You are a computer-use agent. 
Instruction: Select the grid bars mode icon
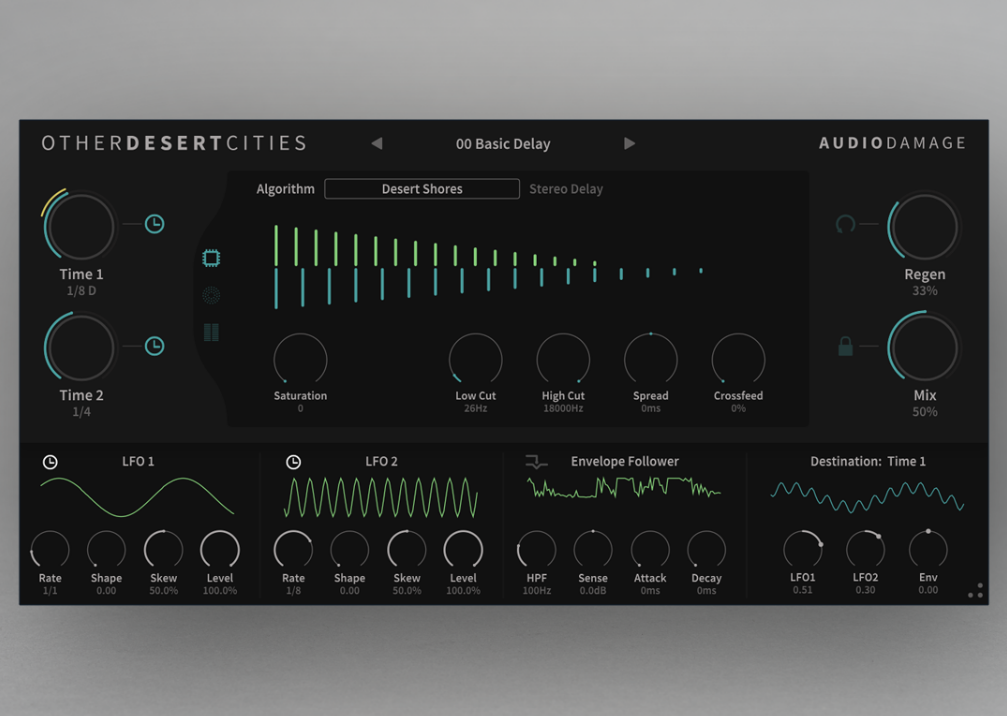coord(211,332)
